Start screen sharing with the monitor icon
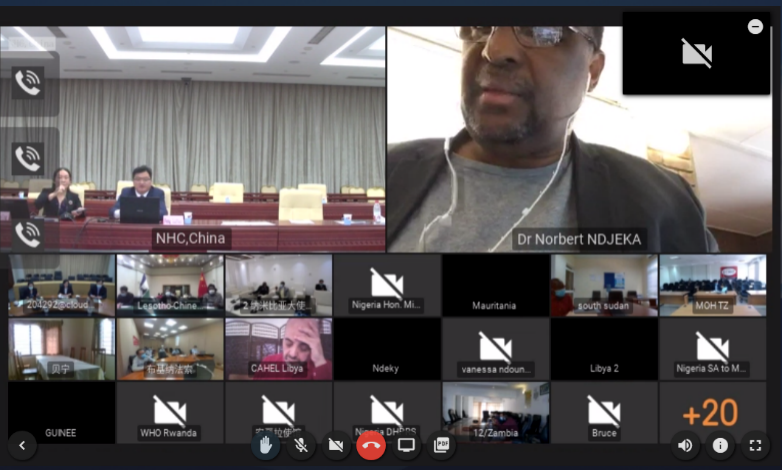The width and height of the screenshot is (784, 472). point(406,445)
